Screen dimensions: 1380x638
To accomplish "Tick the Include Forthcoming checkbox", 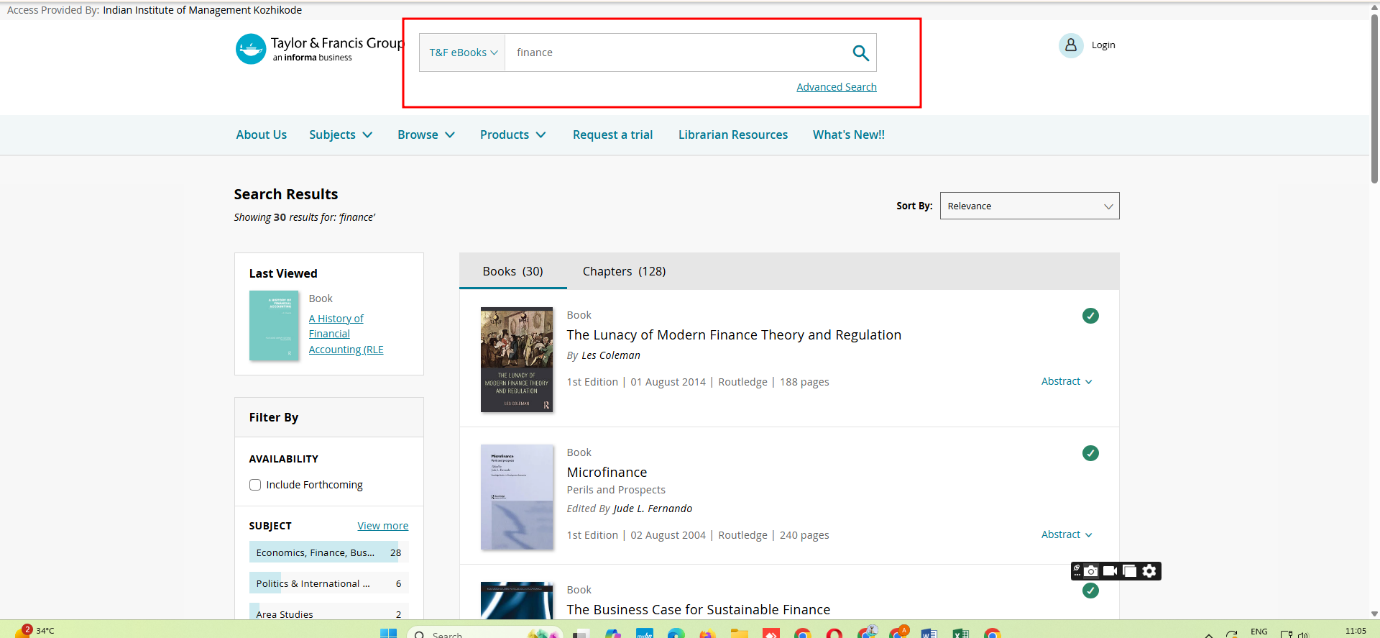I will click(255, 485).
